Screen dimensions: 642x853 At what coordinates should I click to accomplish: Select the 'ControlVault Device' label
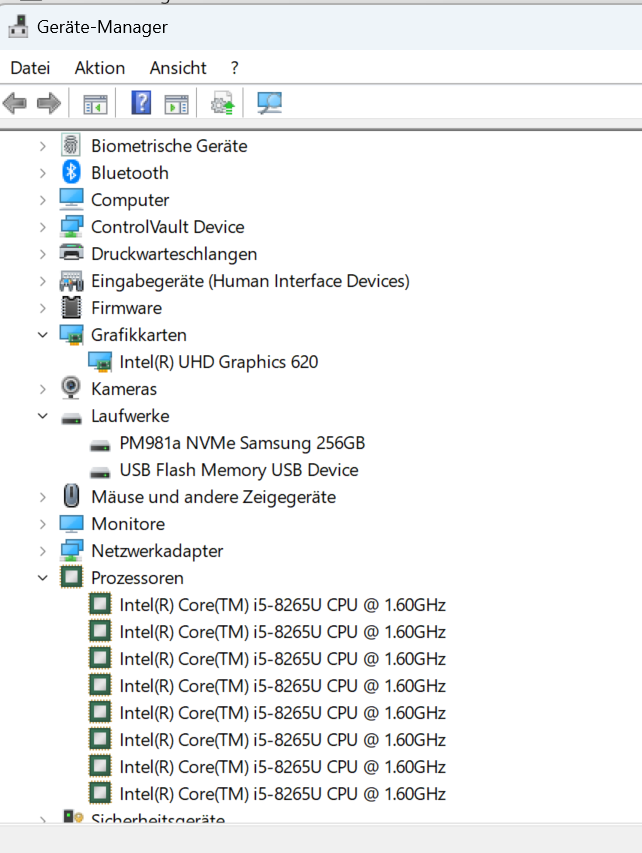[x=168, y=227]
